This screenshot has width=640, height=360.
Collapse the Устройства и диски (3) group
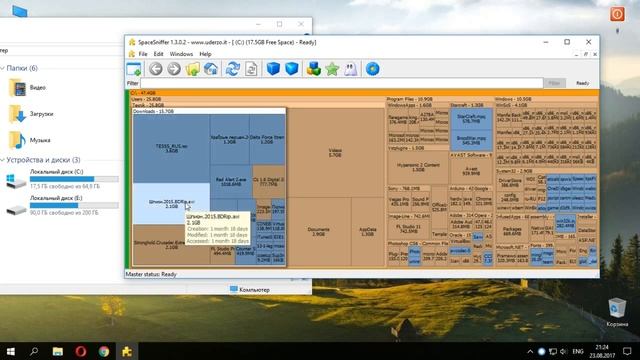pos(3,160)
